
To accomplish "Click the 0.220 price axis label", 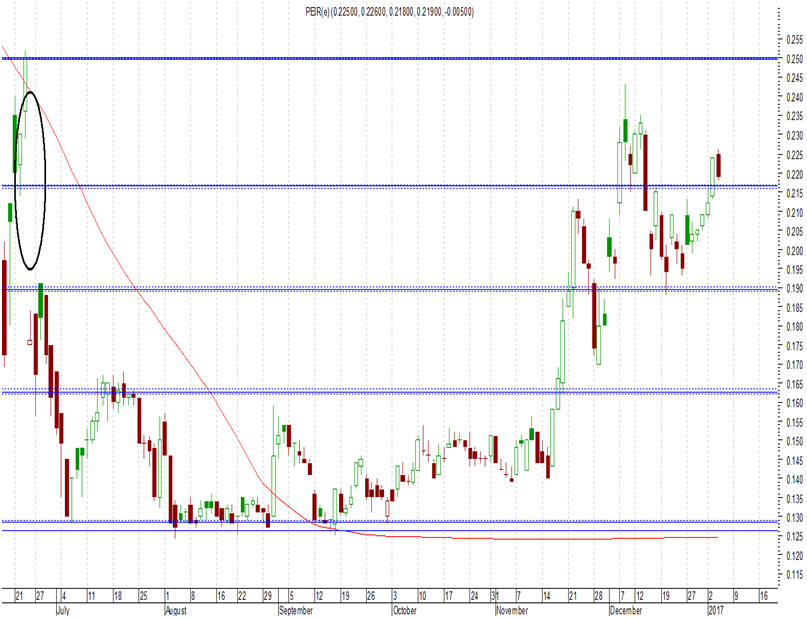I will click(x=795, y=174).
